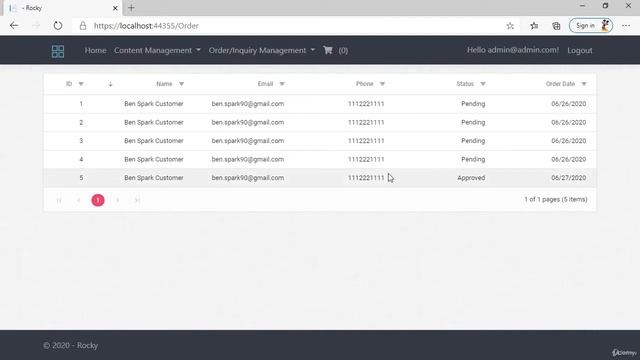Click the Rocky grid logo icon
Viewport: 640px width, 360px height.
point(58,51)
